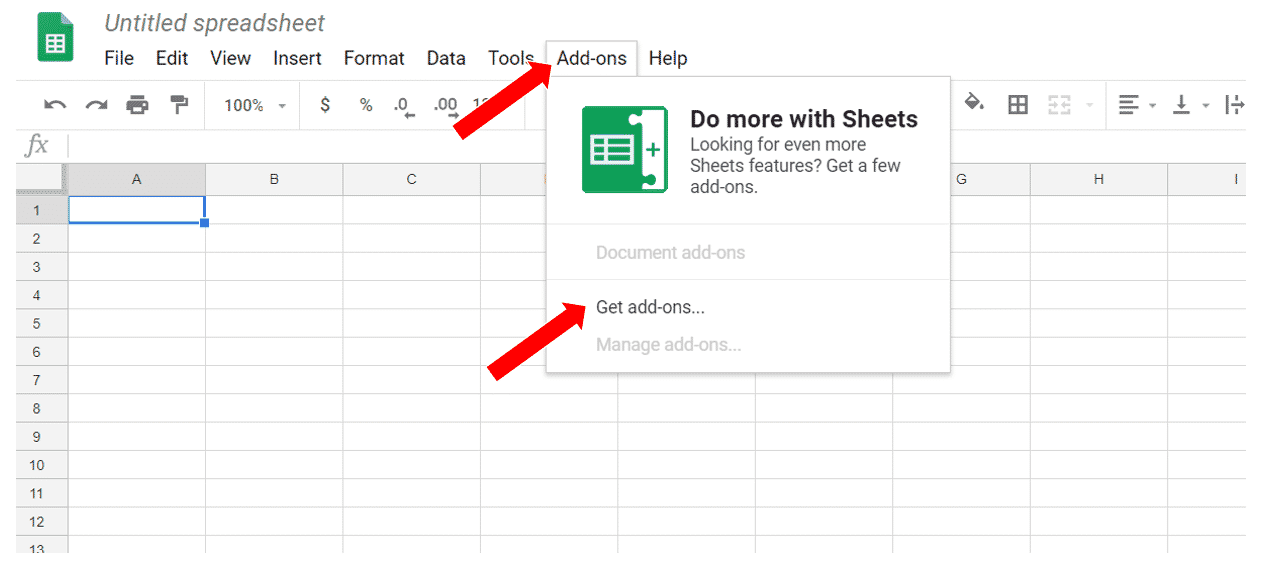Click the Fill color paint bucket
The height and width of the screenshot is (575, 1274).
point(974,103)
